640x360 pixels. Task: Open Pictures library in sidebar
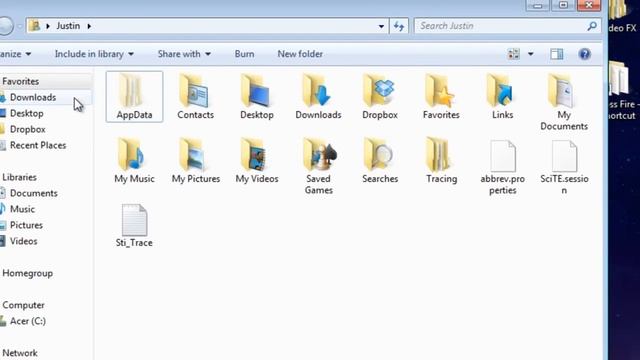click(x=26, y=225)
